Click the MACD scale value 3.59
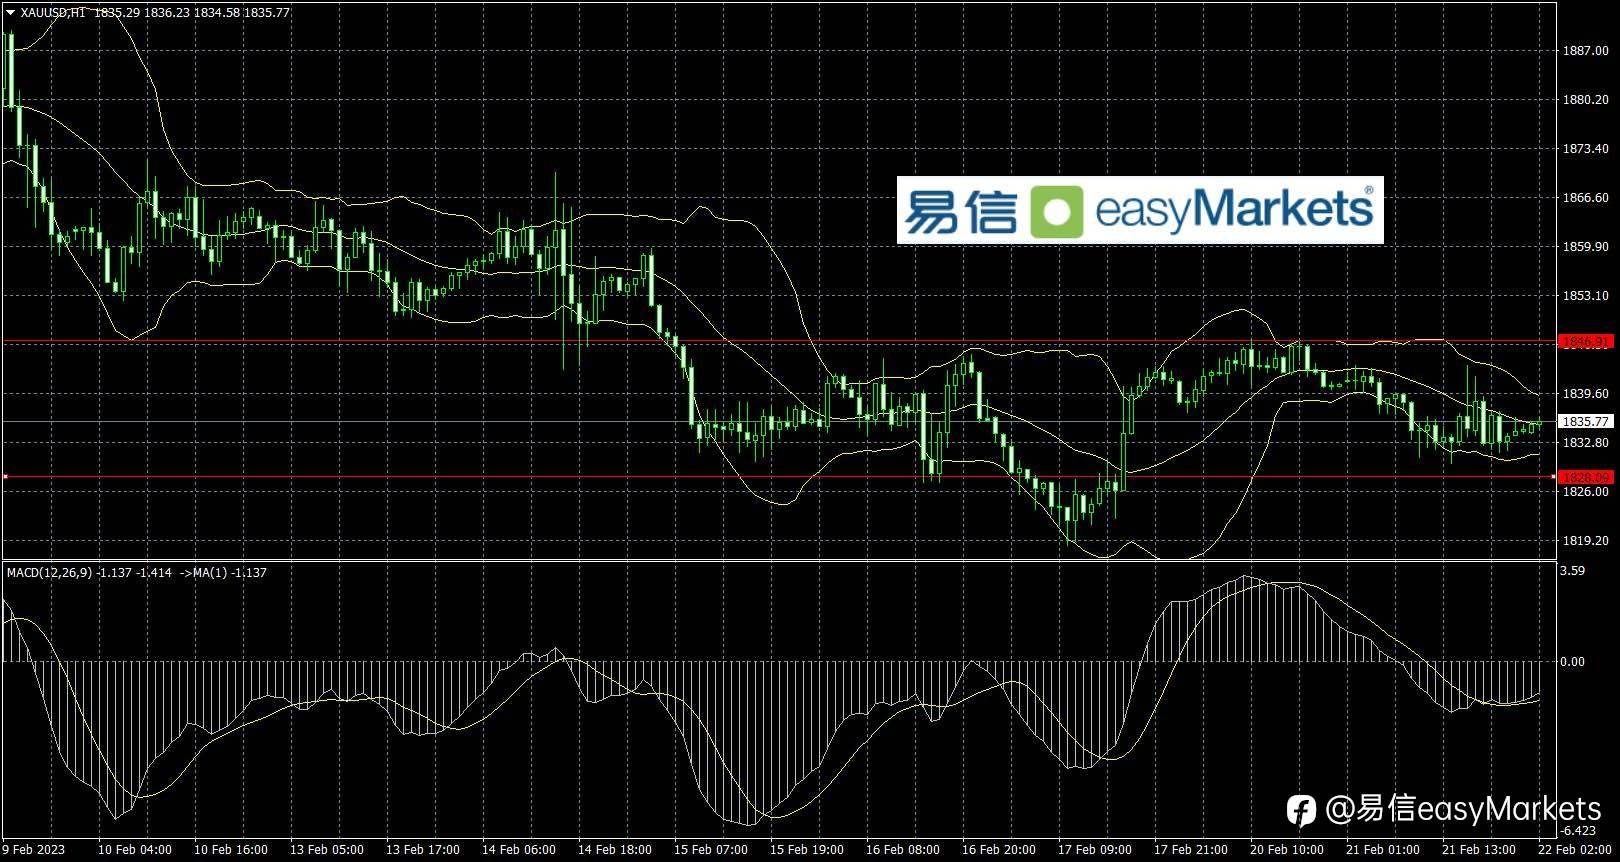 [x=1573, y=572]
